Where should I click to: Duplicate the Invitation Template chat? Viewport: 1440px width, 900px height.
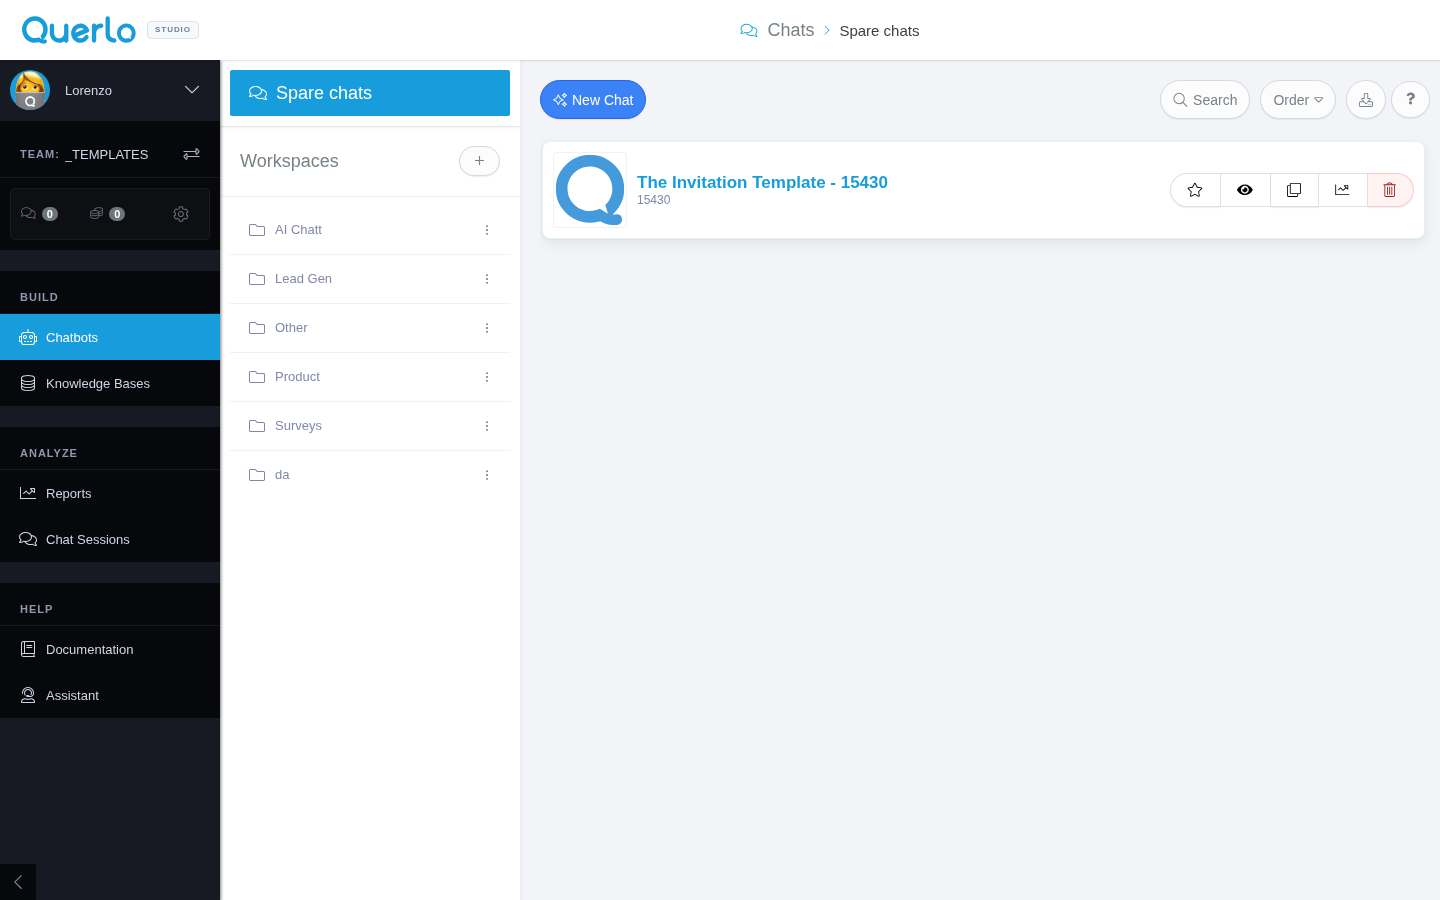pos(1294,190)
